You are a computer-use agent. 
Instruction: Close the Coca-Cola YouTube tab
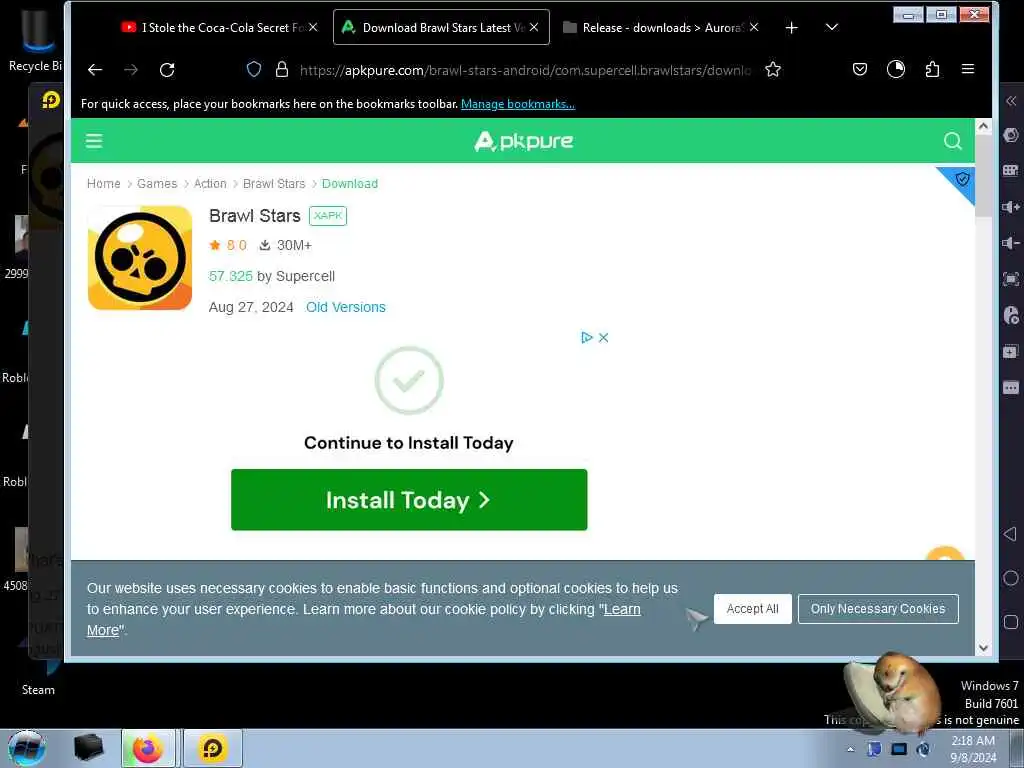[313, 27]
